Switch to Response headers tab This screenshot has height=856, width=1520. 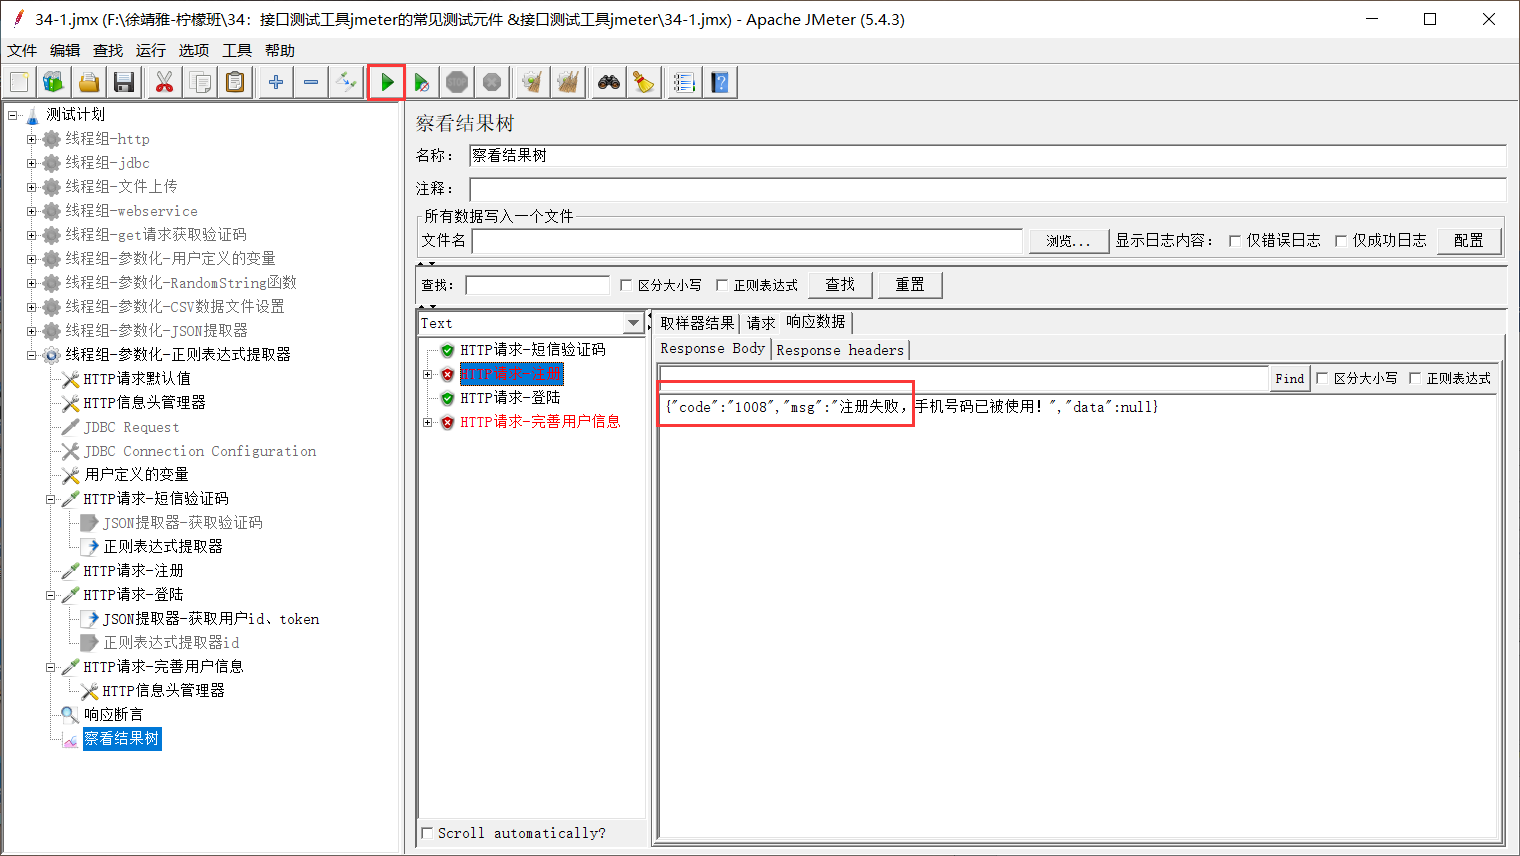(839, 349)
